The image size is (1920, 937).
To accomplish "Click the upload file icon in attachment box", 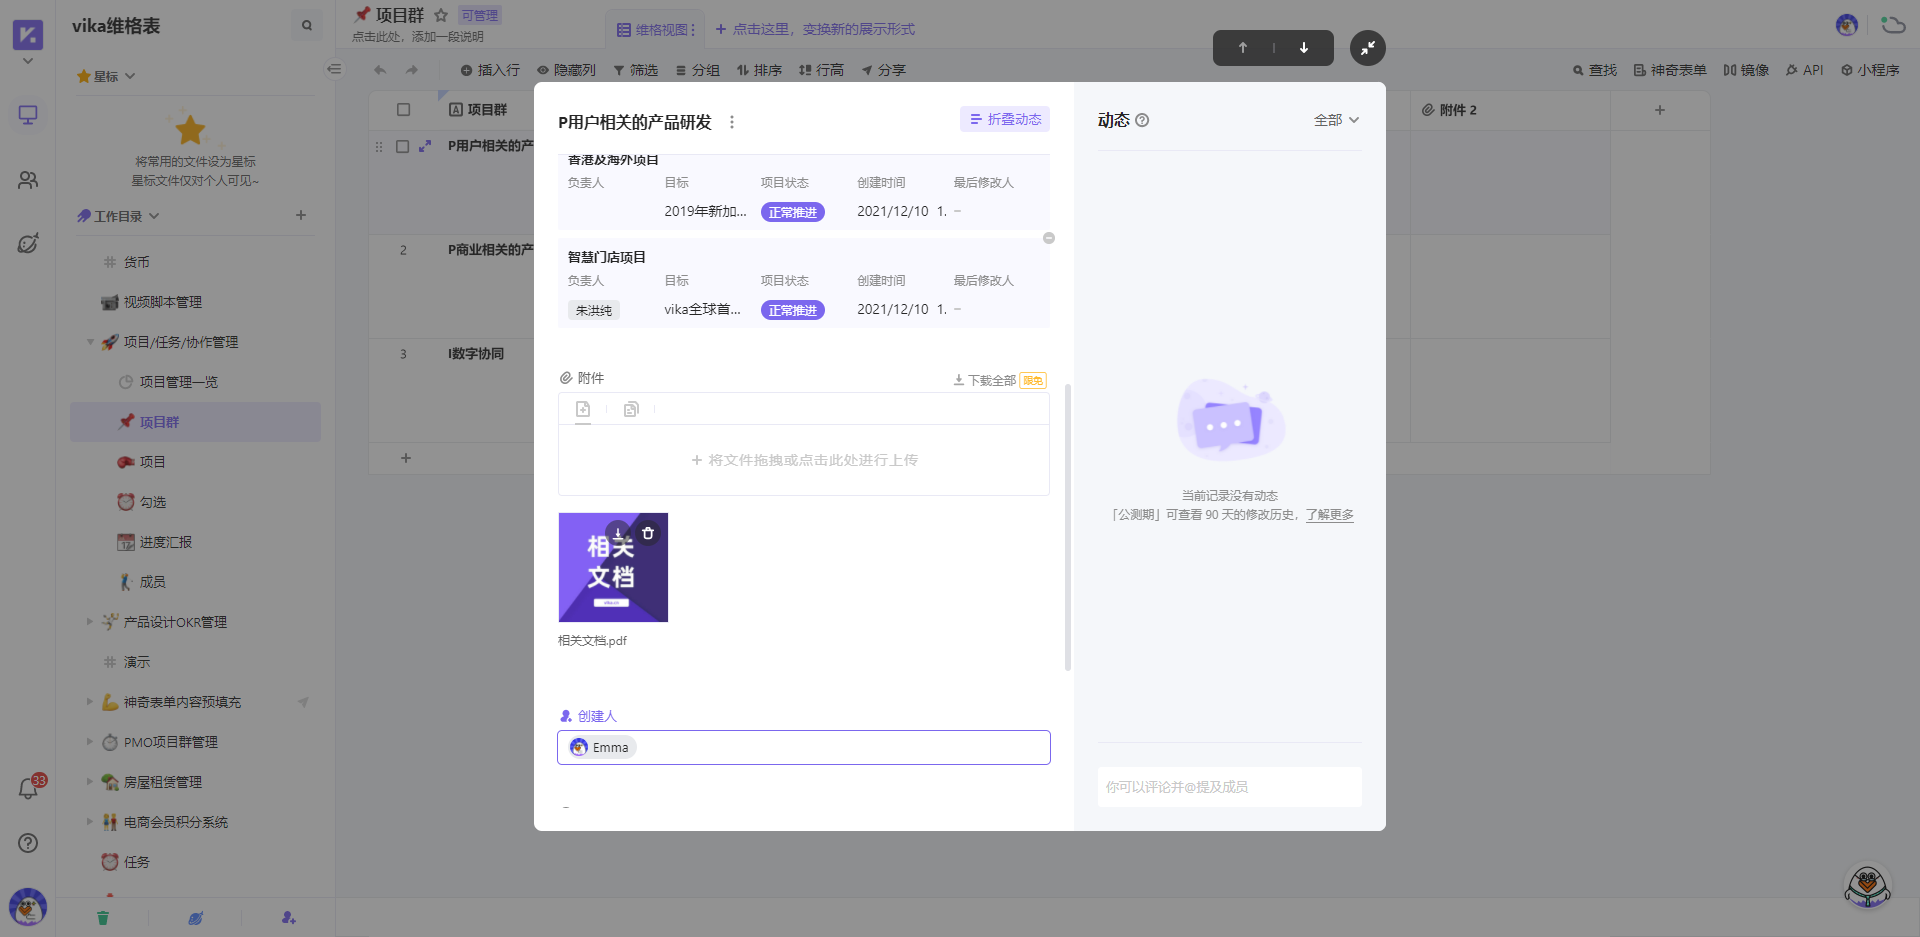I will [583, 409].
